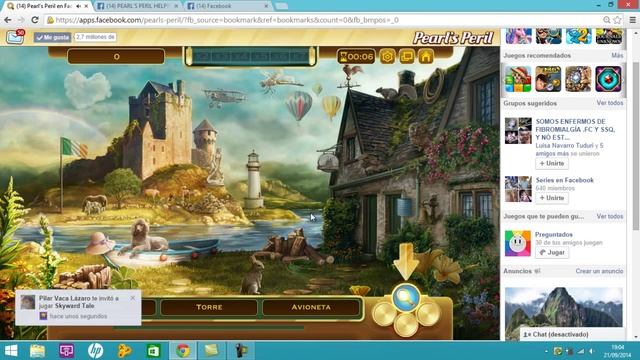Screen dimensions: 640x360
Task: Open SOMOS ENFERMOS DE FIBROMIALGIA group link
Action: 575,129
